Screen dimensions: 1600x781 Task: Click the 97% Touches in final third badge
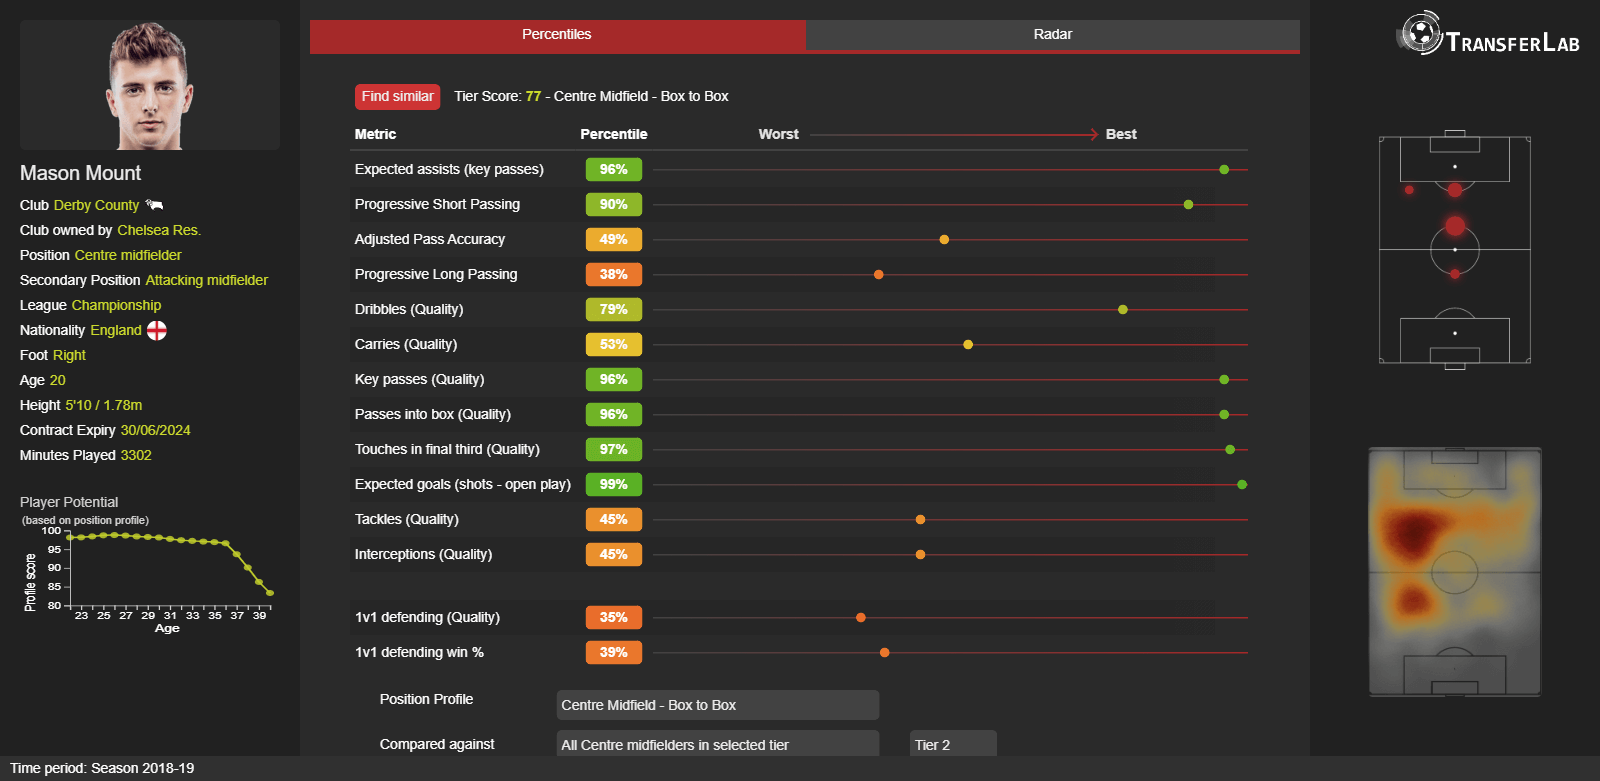(x=614, y=450)
